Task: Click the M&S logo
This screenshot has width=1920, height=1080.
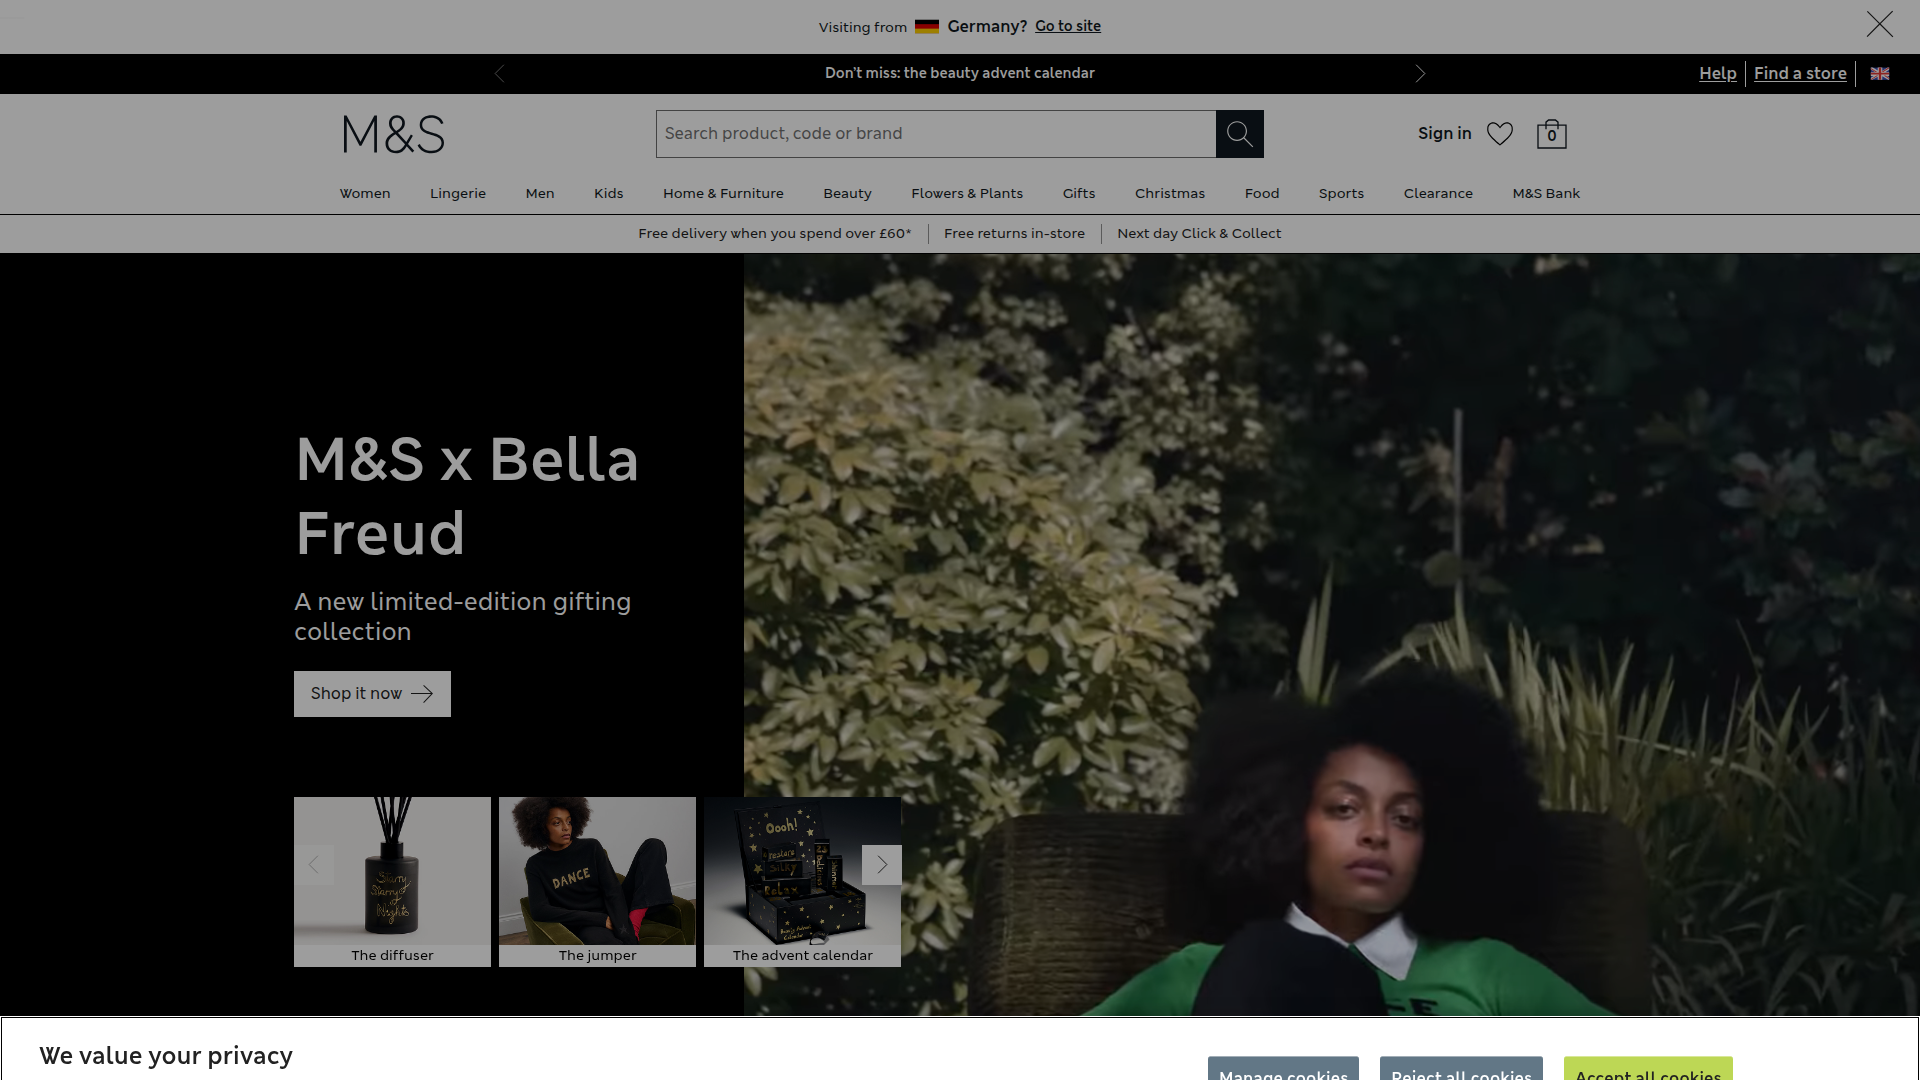Action: 393,134
